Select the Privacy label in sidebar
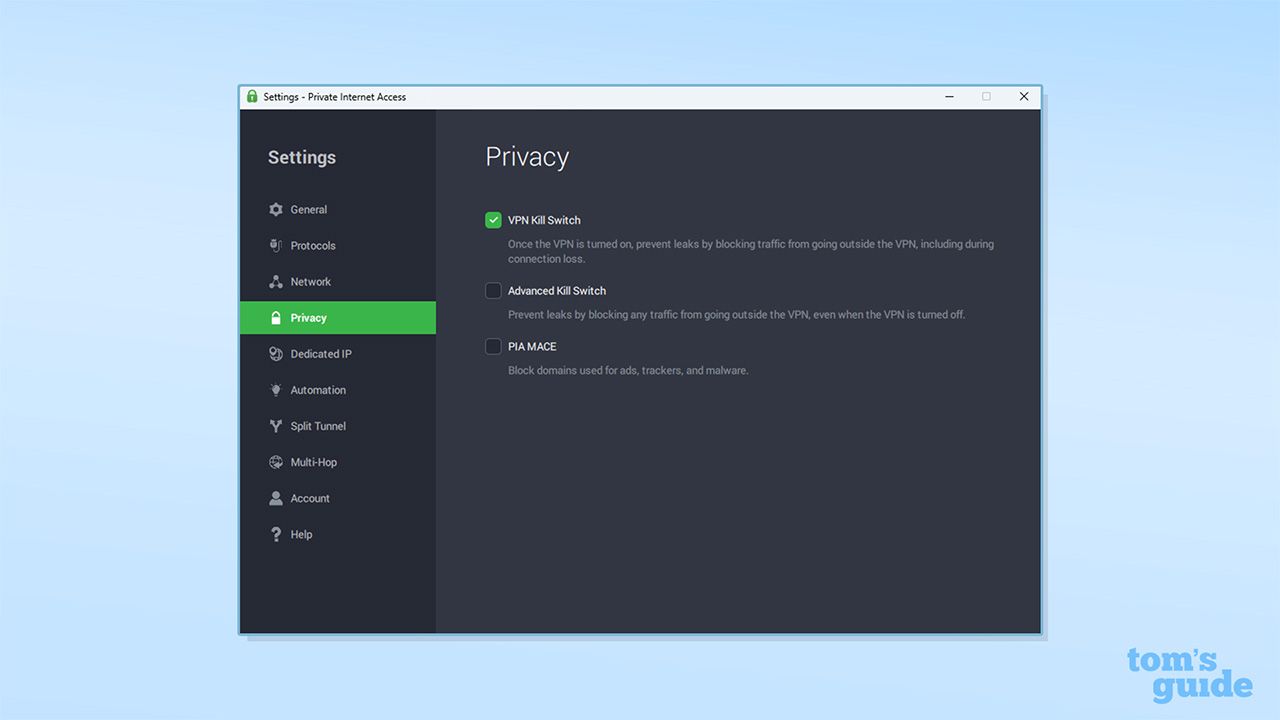1280x720 pixels. [x=309, y=318]
